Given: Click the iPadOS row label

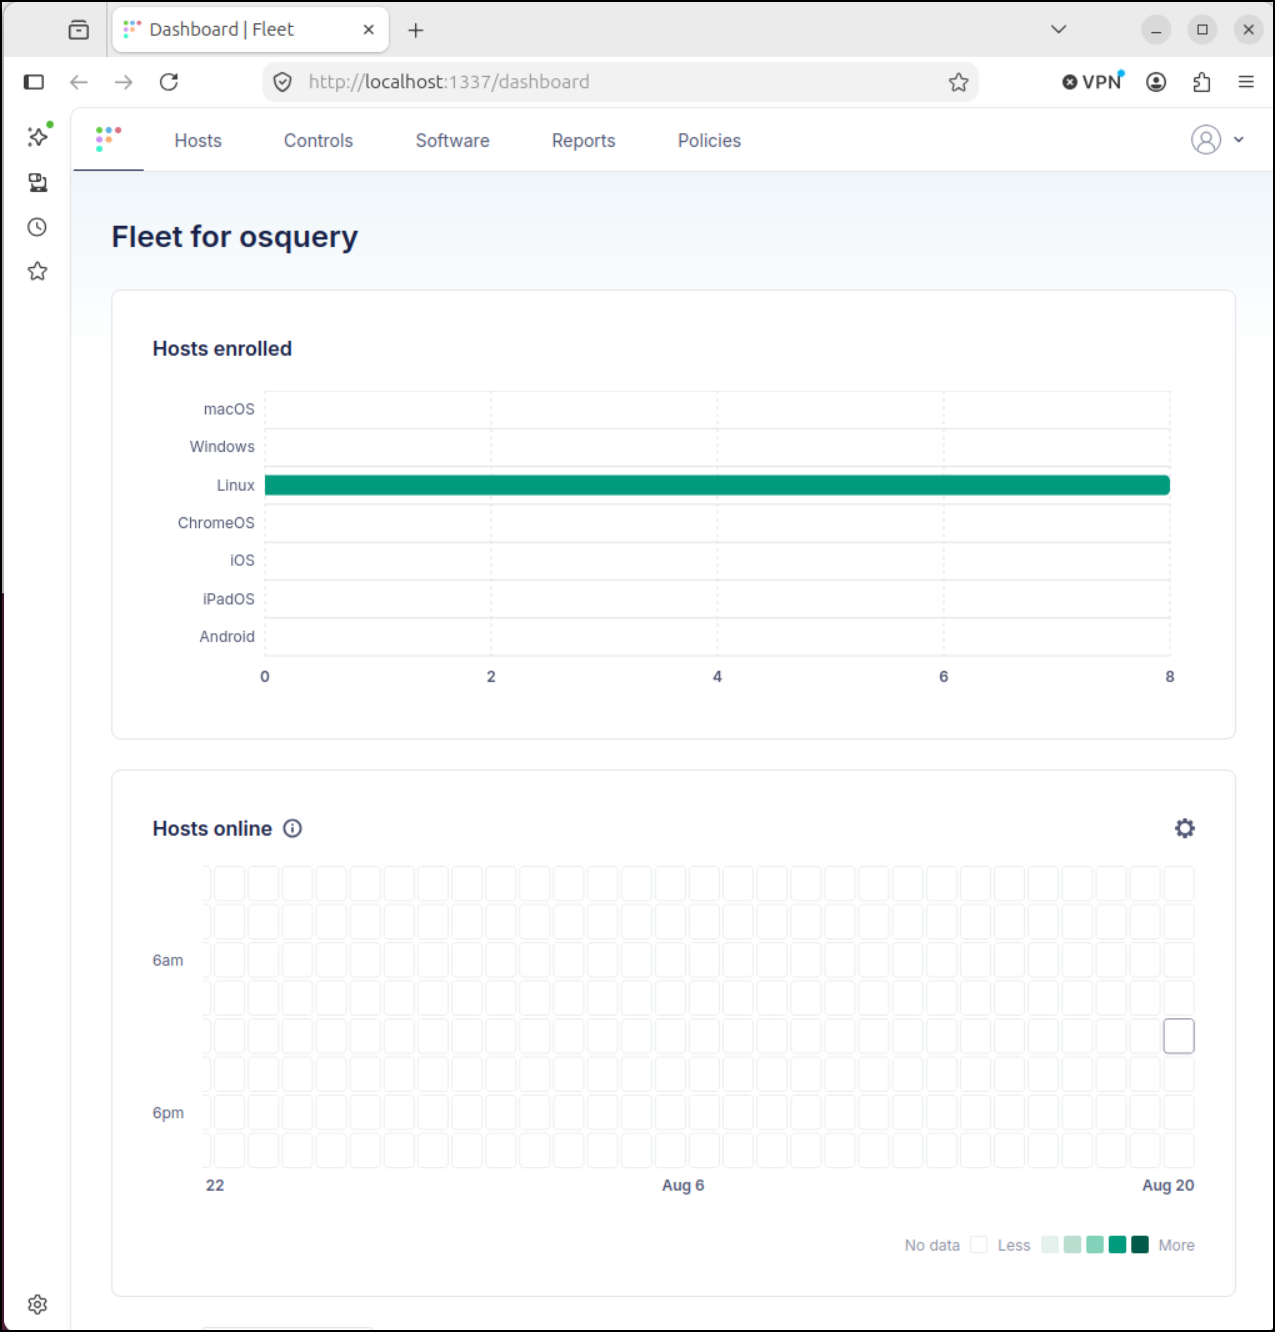Looking at the screenshot, I should pyautogui.click(x=228, y=599).
